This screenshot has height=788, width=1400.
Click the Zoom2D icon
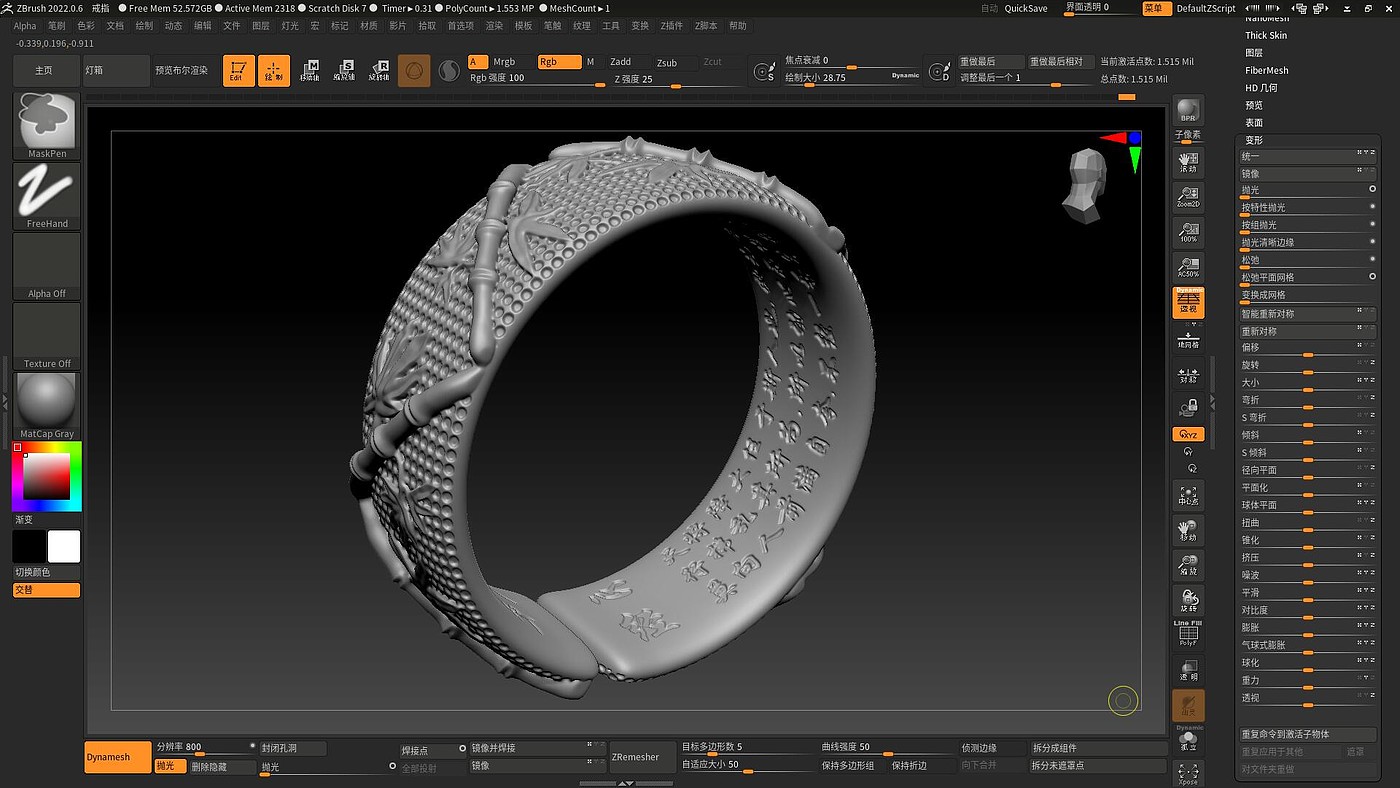[1188, 197]
